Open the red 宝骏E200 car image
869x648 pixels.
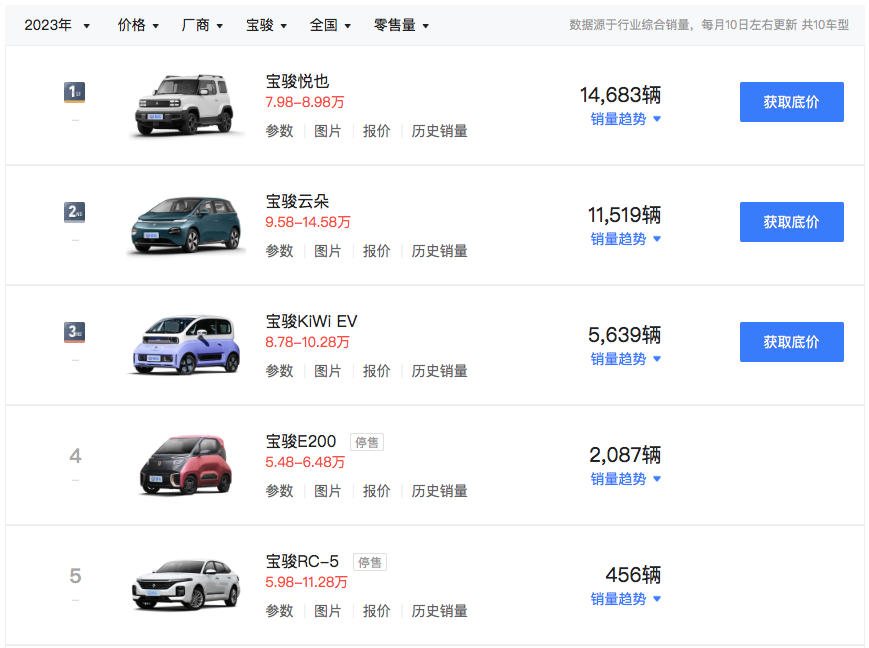(185, 465)
